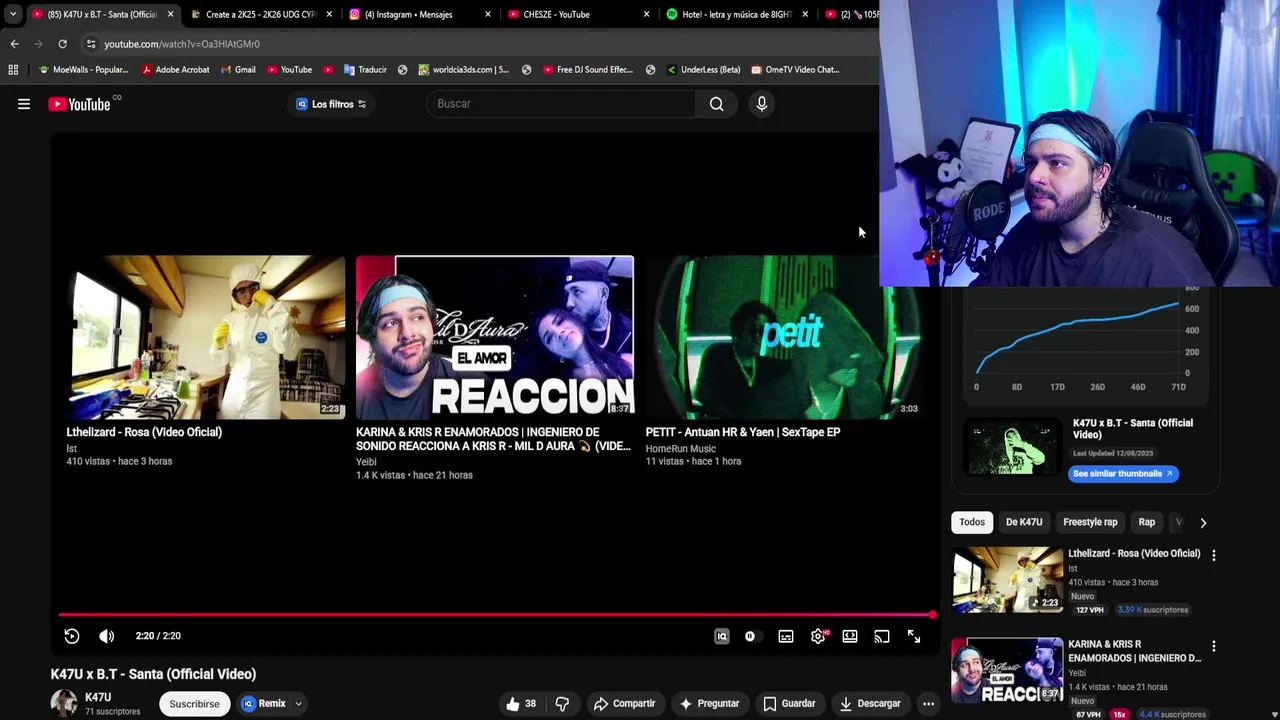Switch to Create a 2K25 - 2K26 UDG tab
The width and height of the screenshot is (1280, 720).
[261, 14]
